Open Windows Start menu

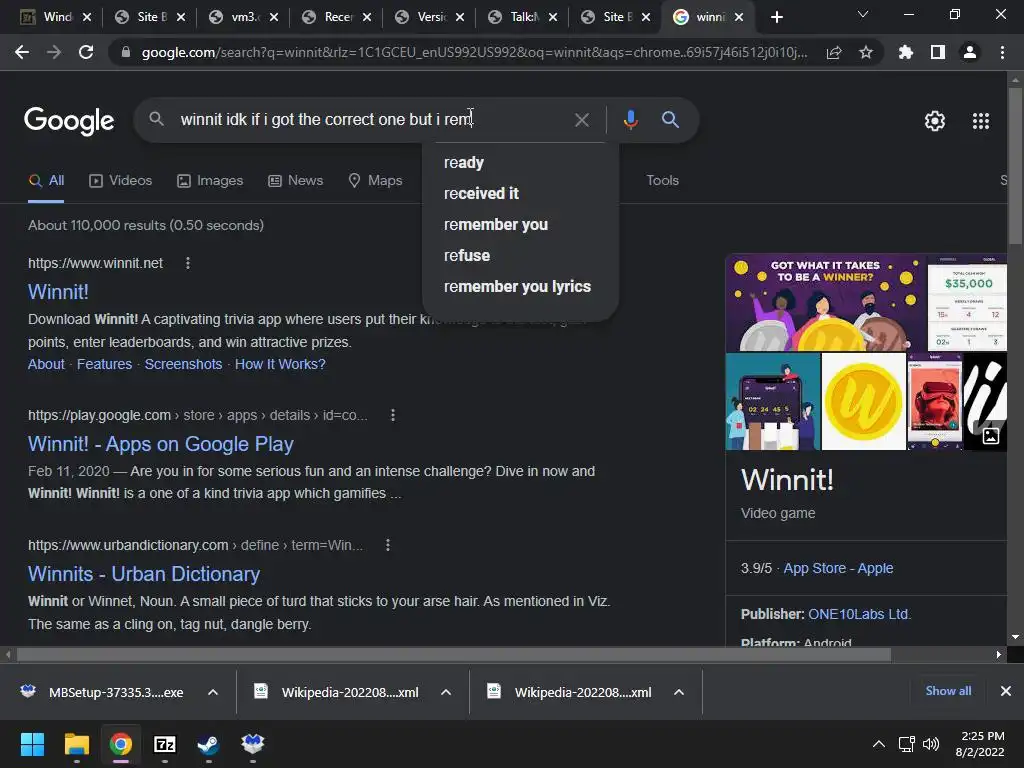coord(32,744)
